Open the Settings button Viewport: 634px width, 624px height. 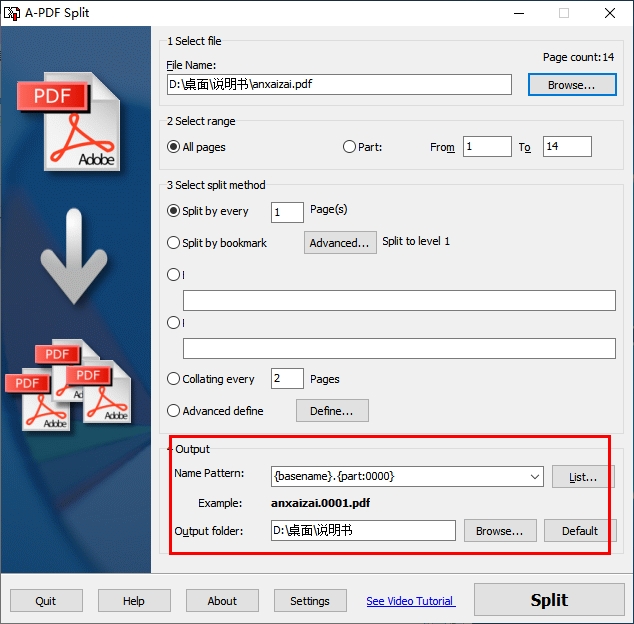pyautogui.click(x=310, y=601)
